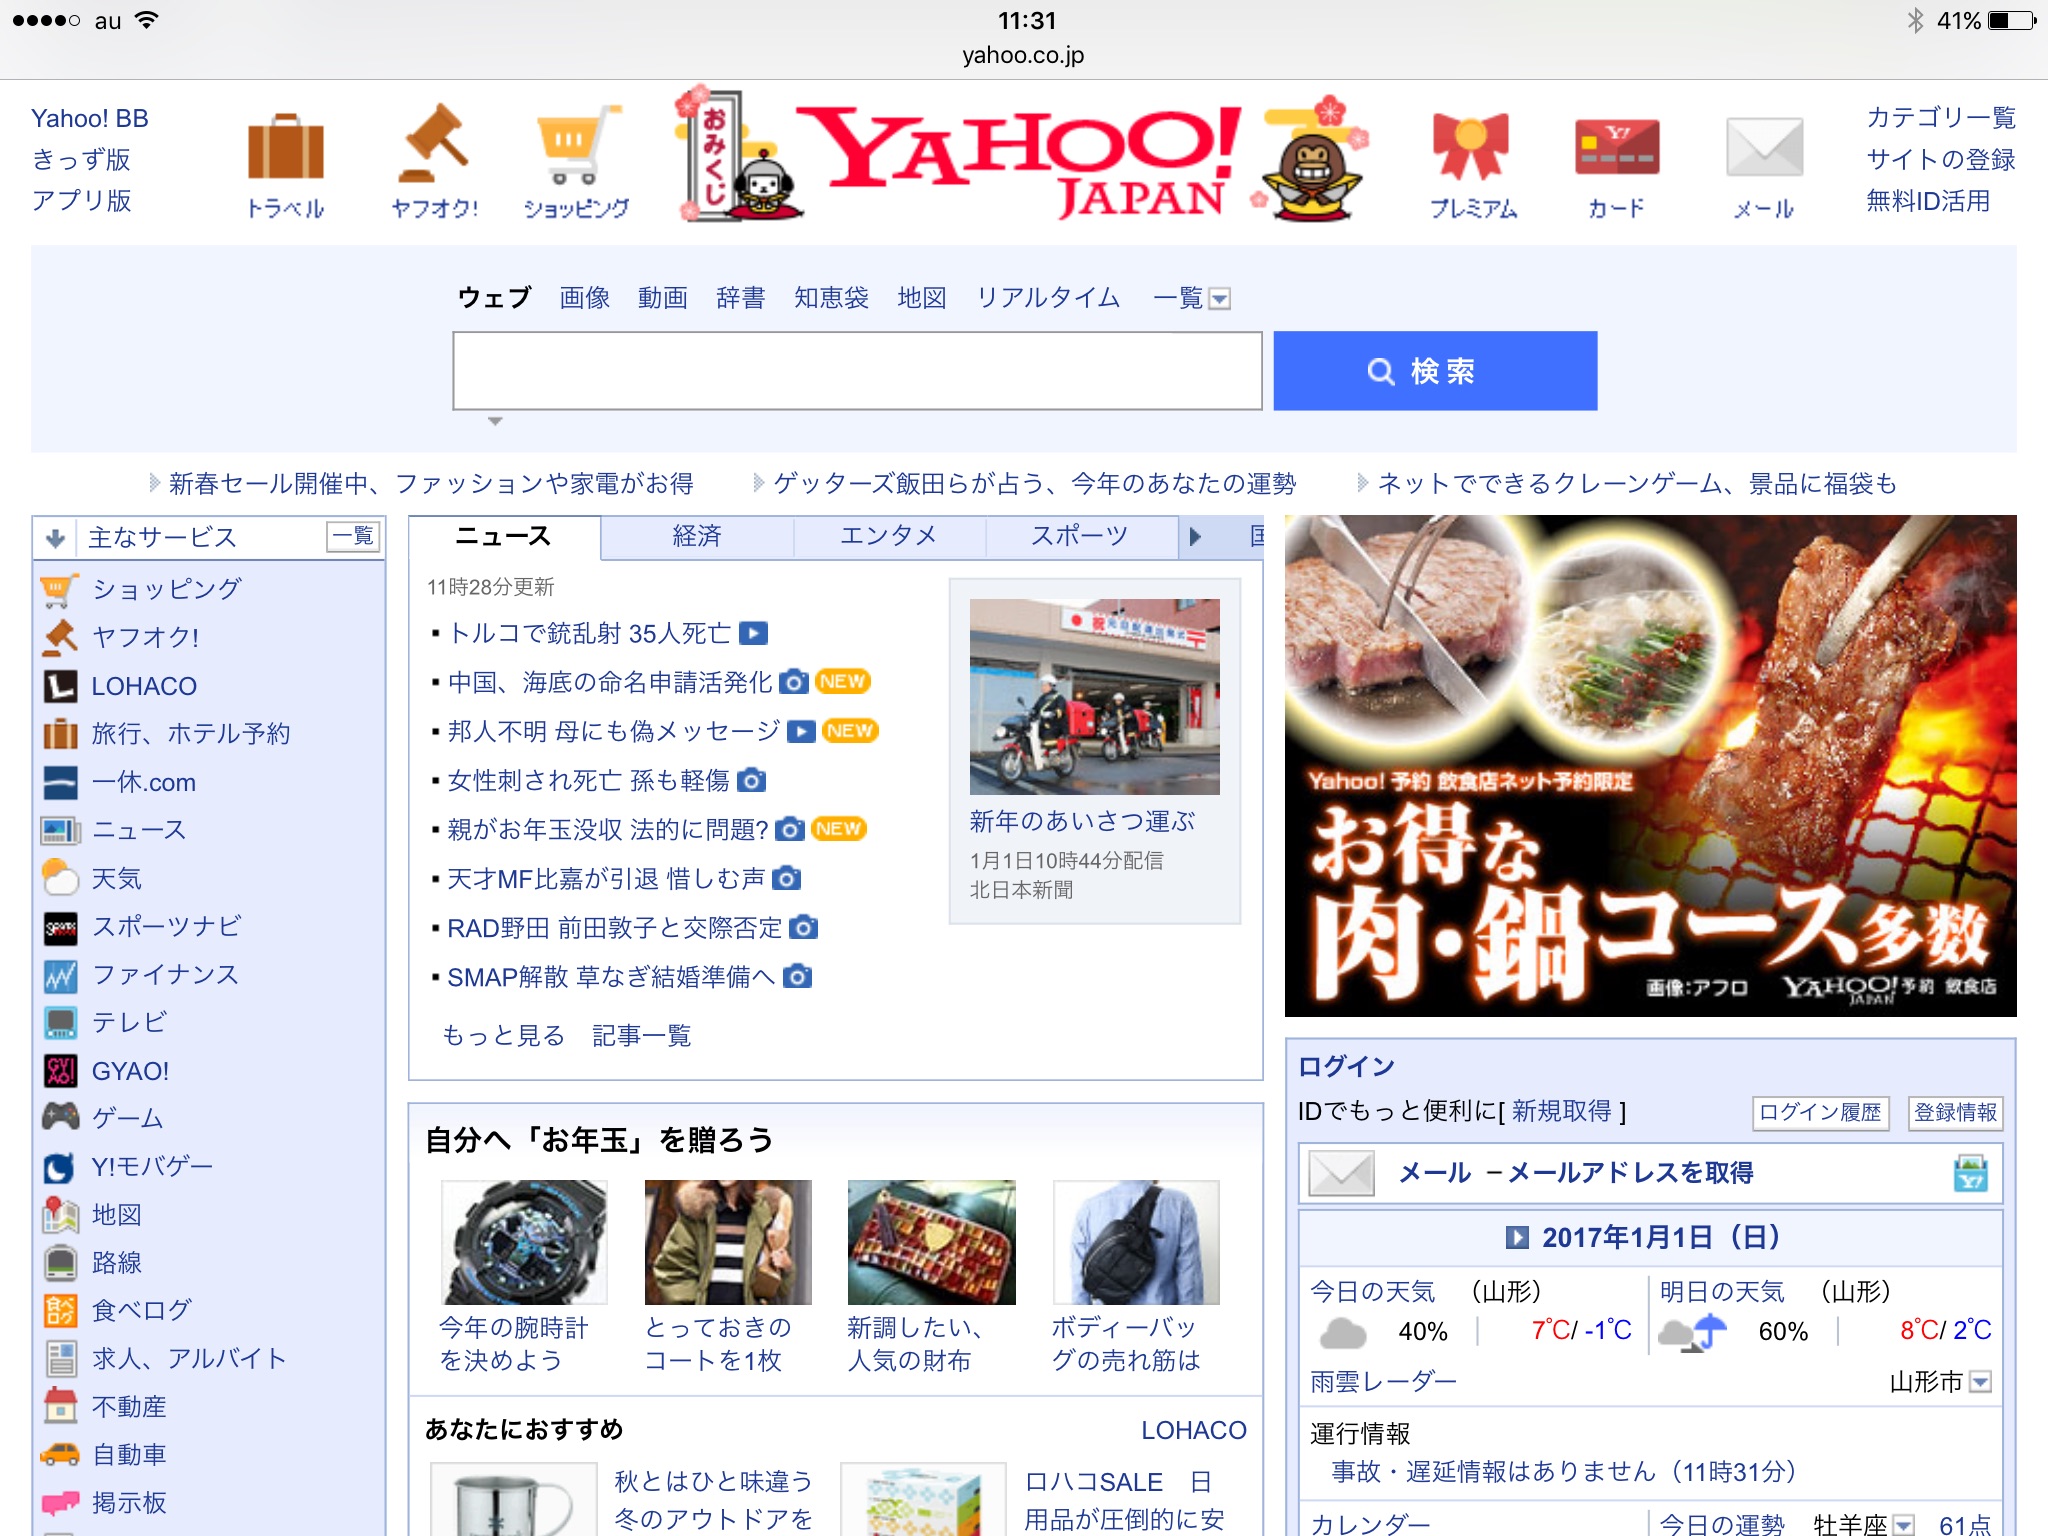Select the 画像 search category
Screen dimensions: 2048x1536
click(x=585, y=298)
